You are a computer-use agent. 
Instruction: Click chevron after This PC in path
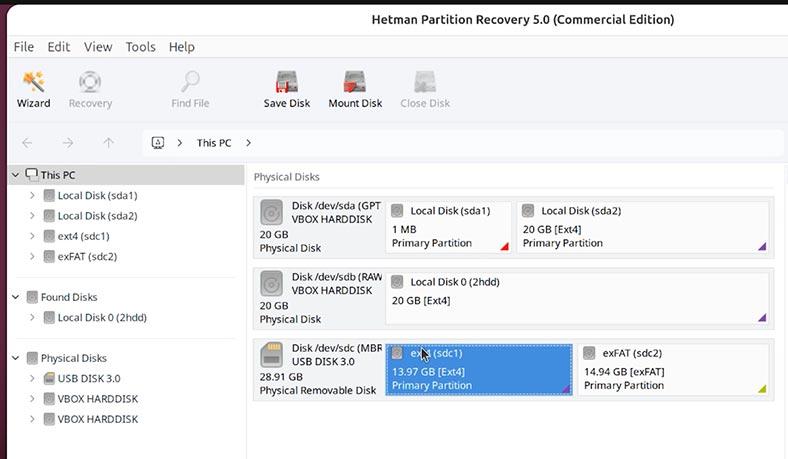point(248,143)
